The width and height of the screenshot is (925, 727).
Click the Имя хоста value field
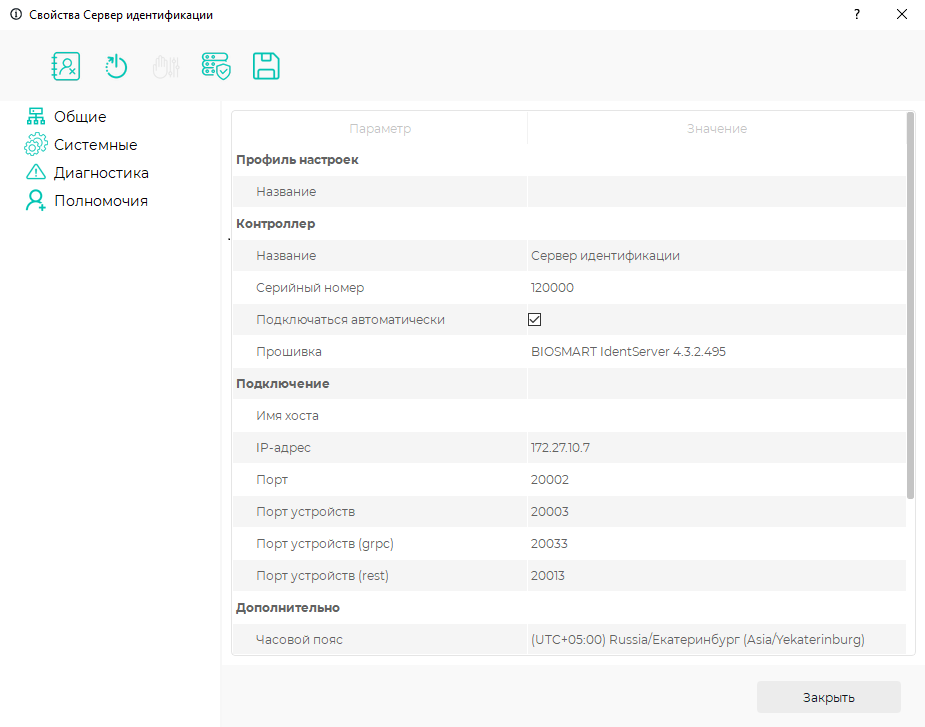pyautogui.click(x=716, y=415)
